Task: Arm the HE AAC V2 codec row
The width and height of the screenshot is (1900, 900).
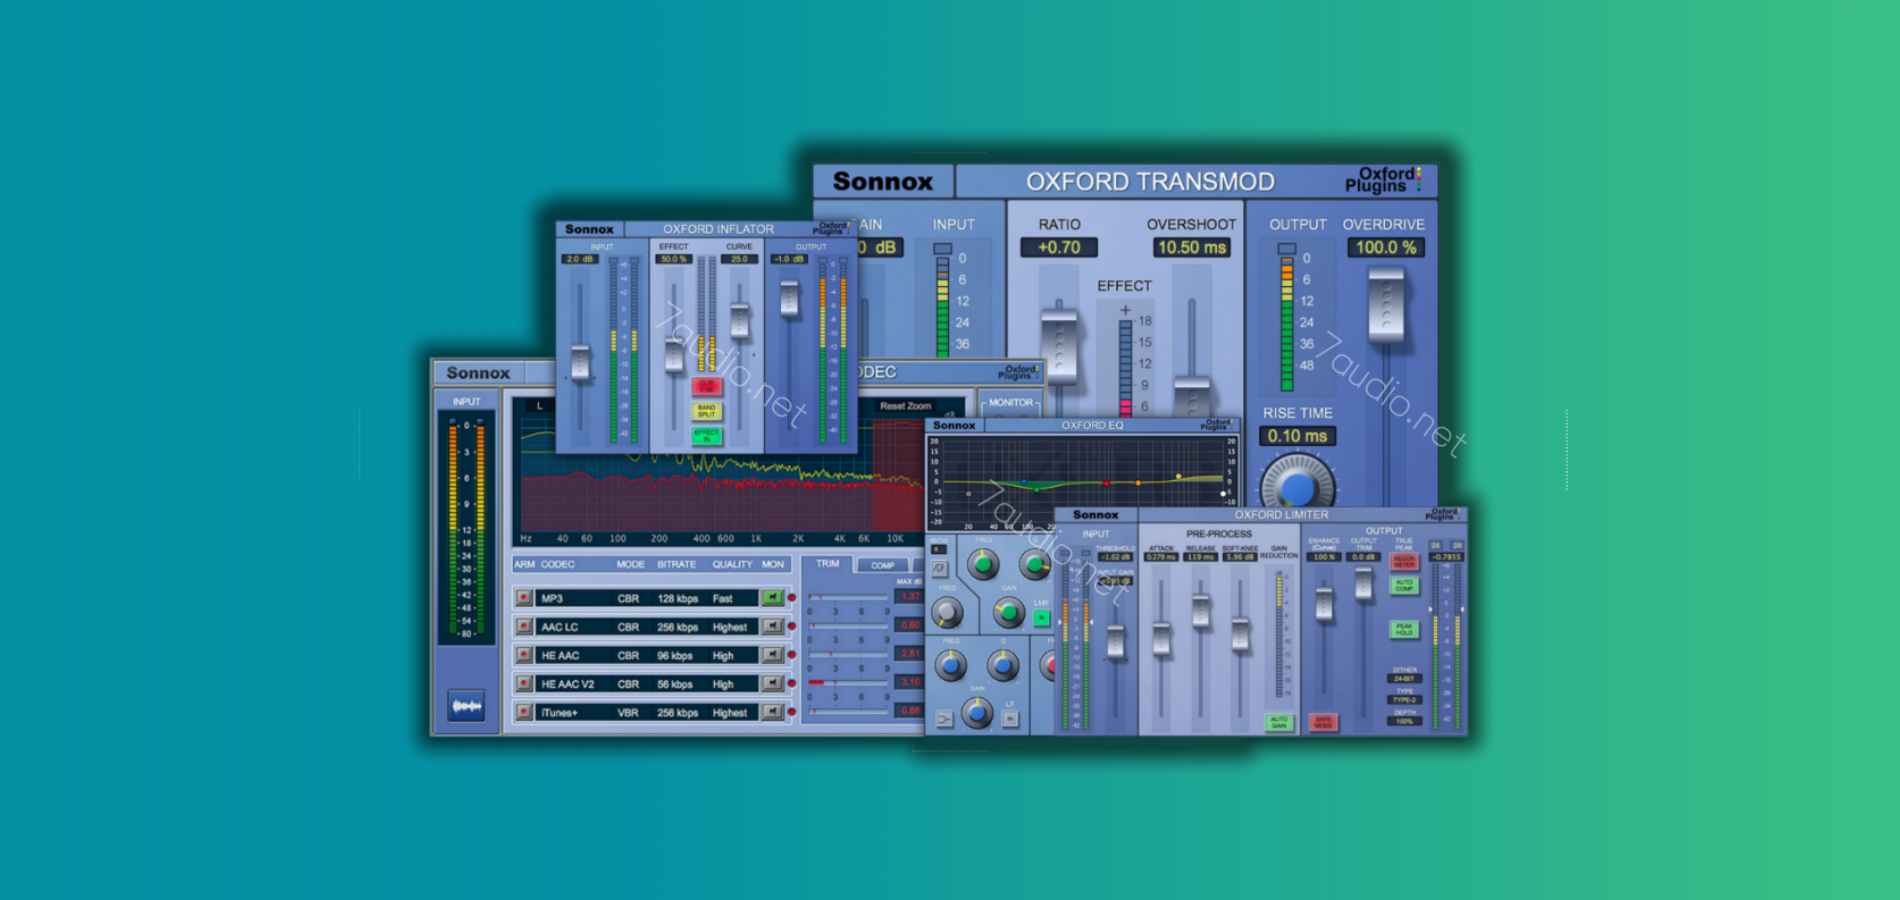Action: coord(523,684)
